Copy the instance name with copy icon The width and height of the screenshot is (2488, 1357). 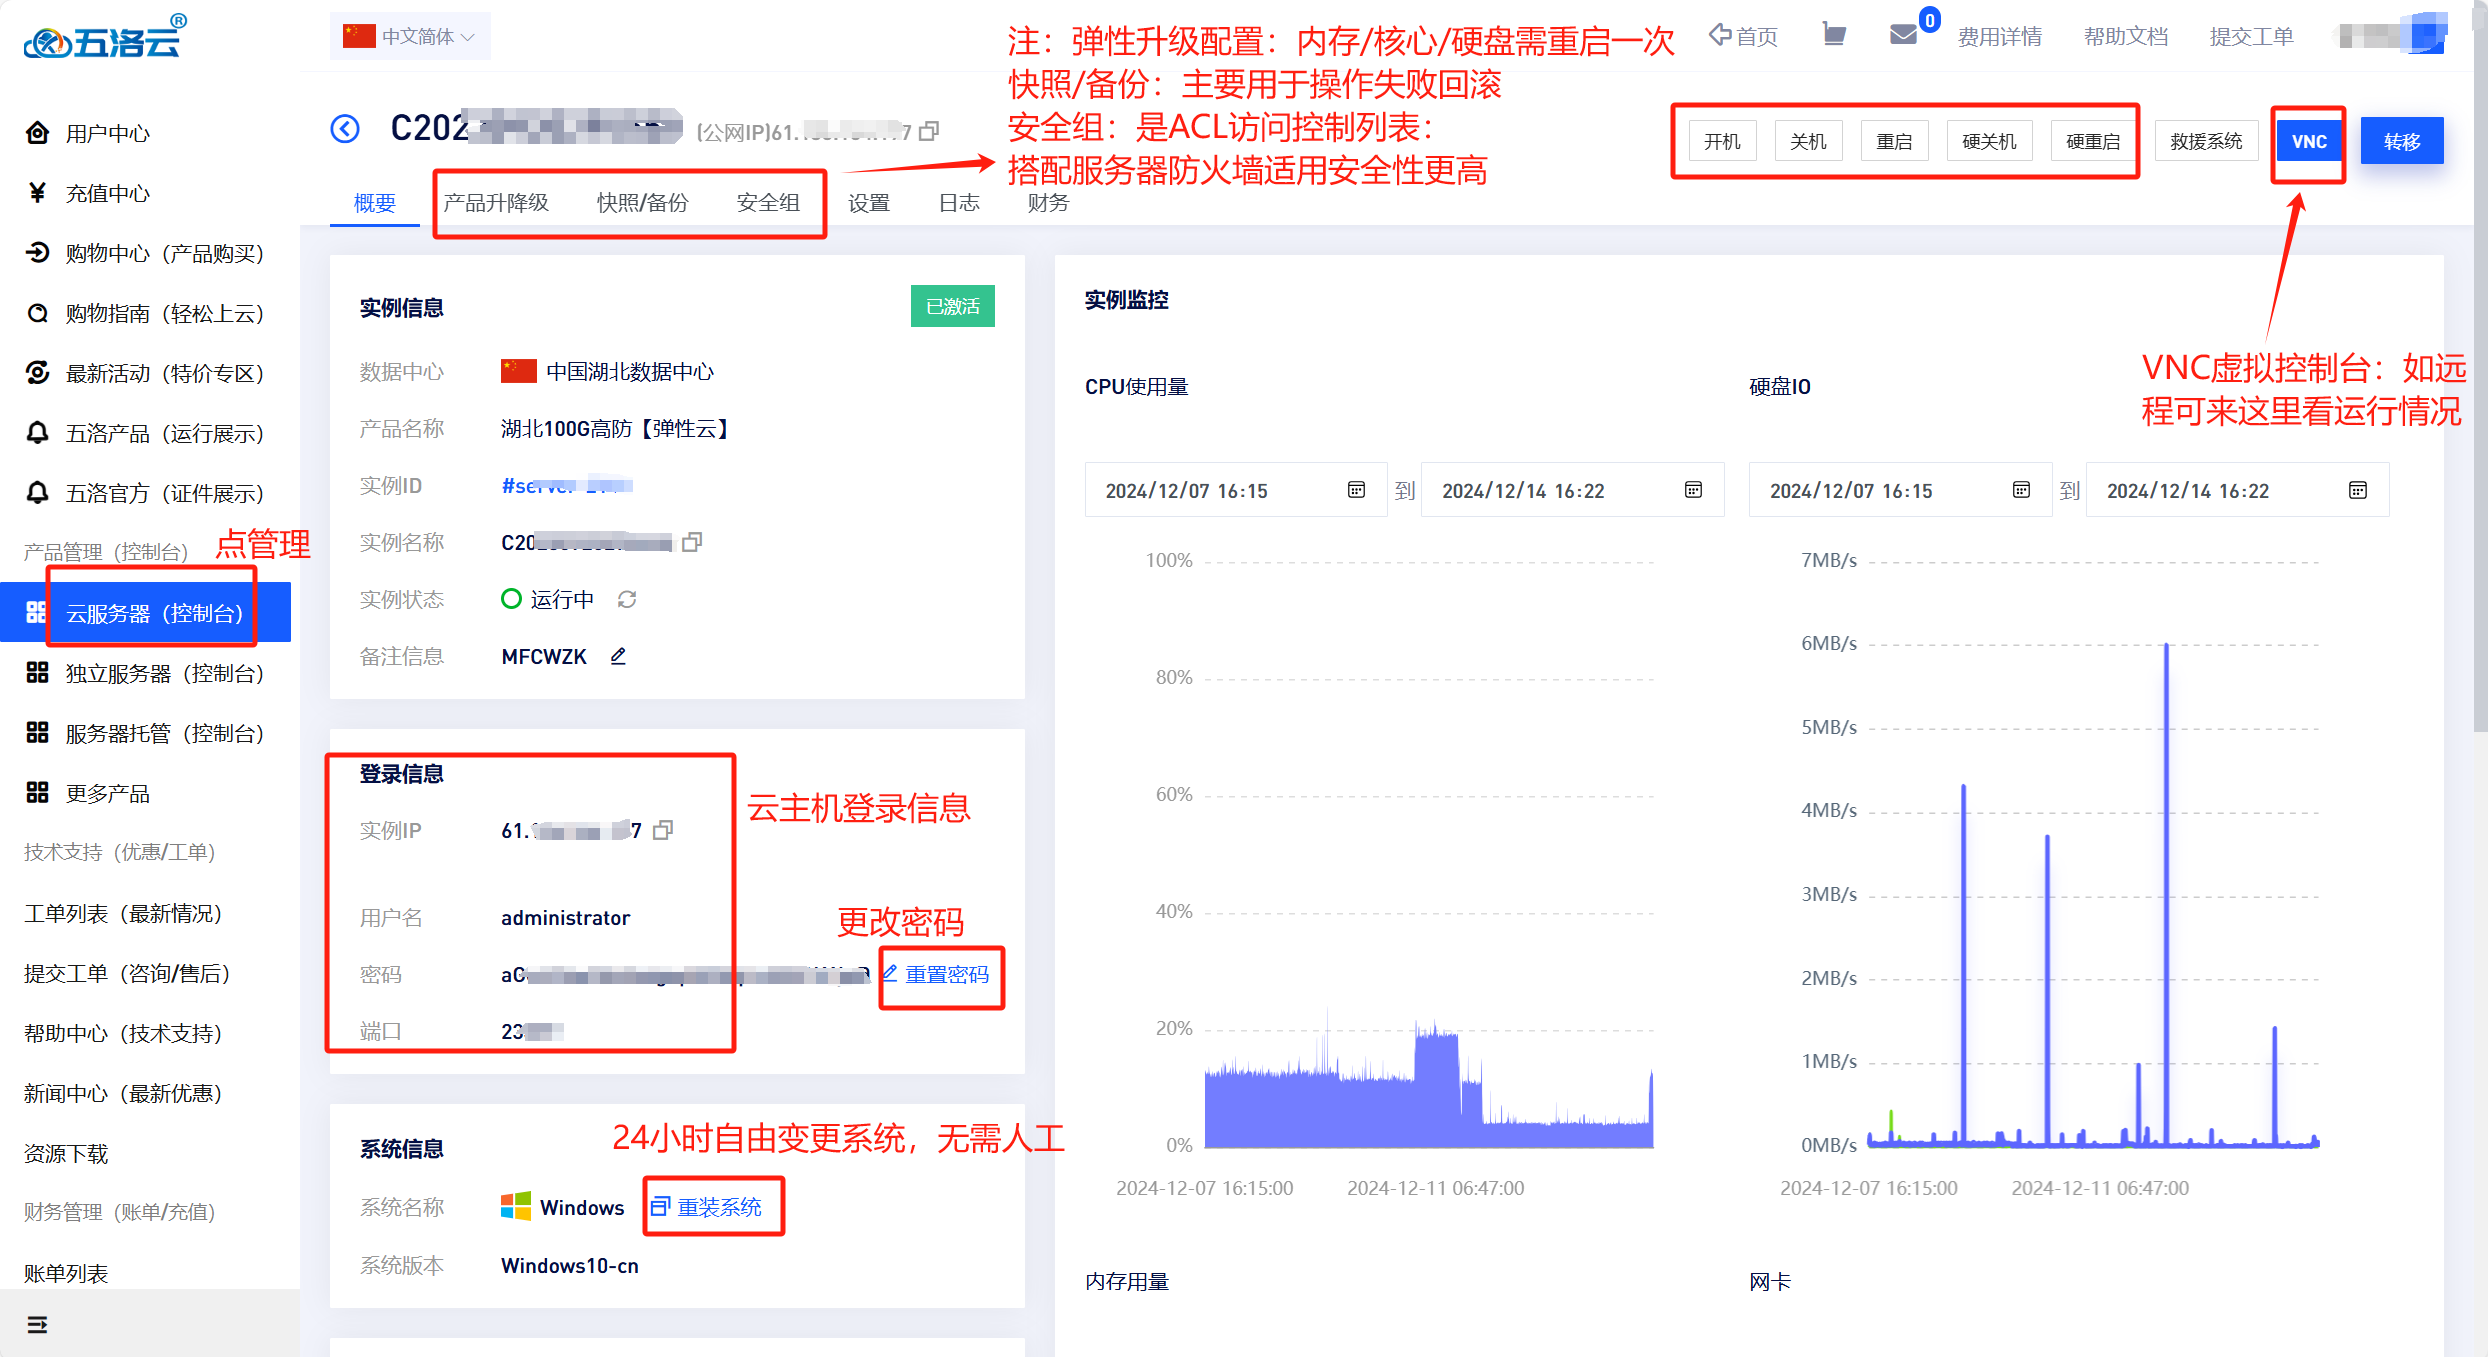click(692, 542)
